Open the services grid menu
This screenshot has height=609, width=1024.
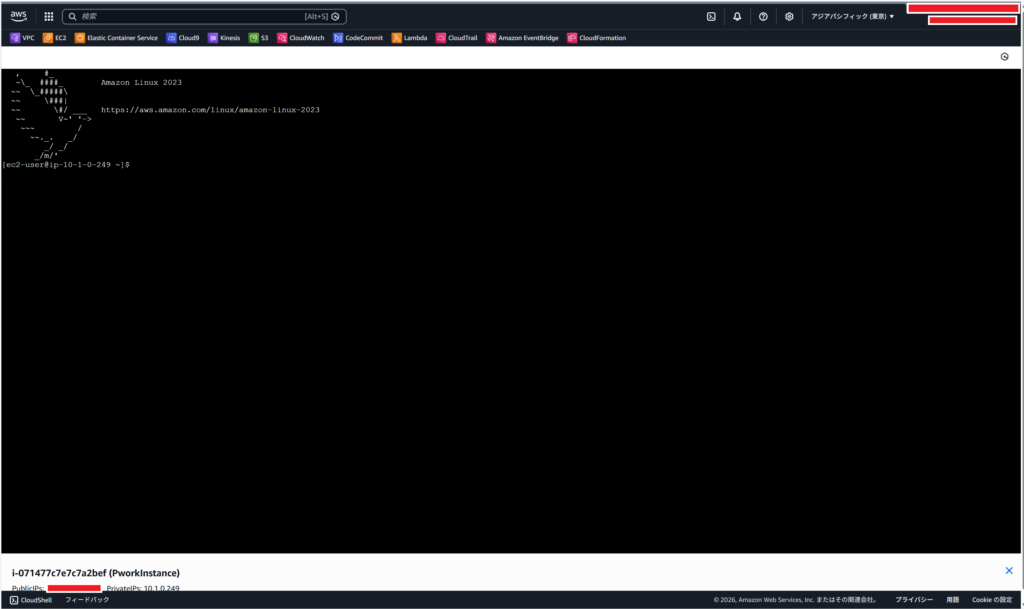[48, 16]
